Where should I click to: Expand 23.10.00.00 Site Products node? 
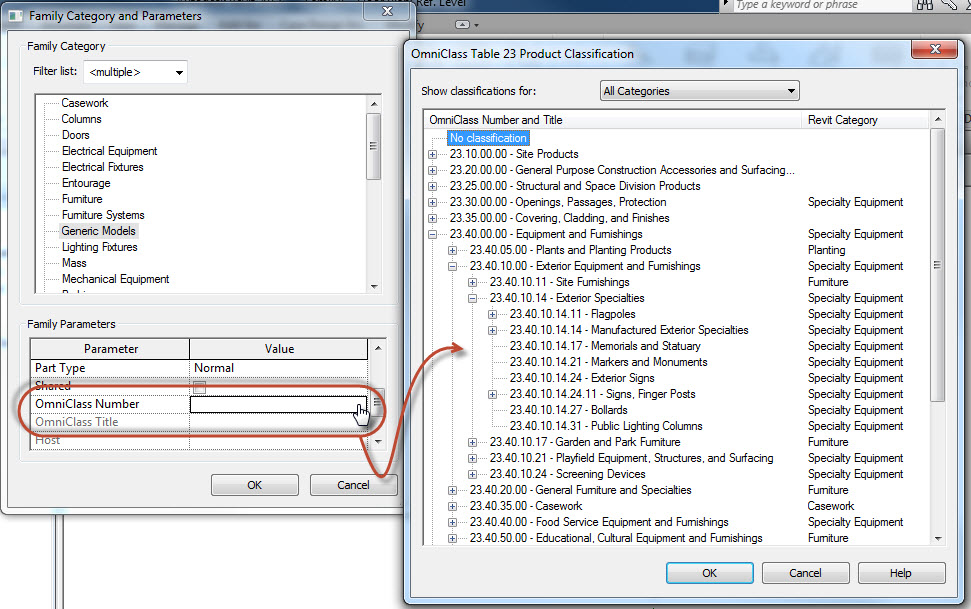(432, 154)
